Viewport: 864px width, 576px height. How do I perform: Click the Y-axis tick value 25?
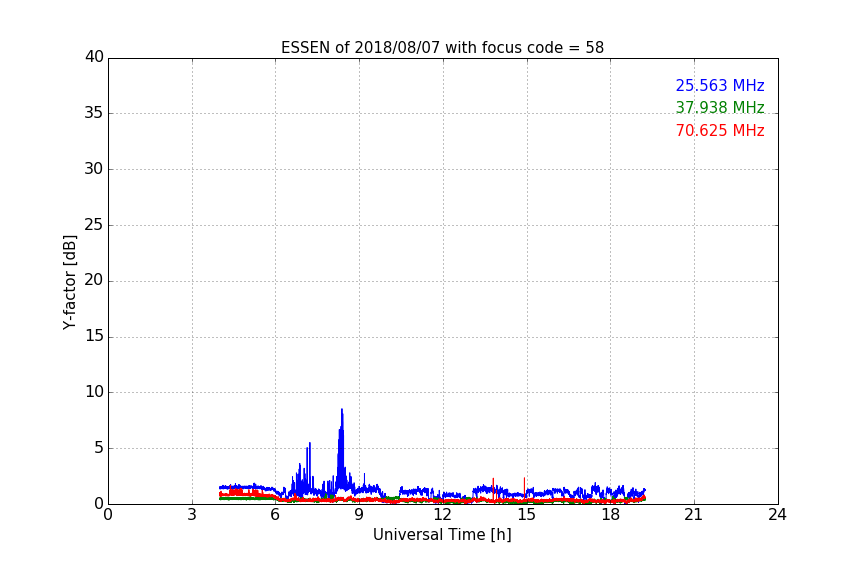pos(94,225)
